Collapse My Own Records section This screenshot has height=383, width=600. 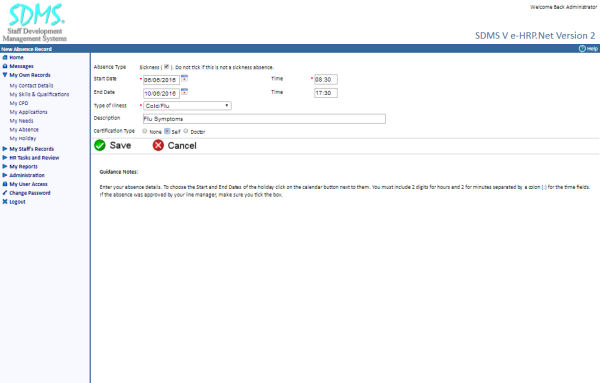click(5, 75)
